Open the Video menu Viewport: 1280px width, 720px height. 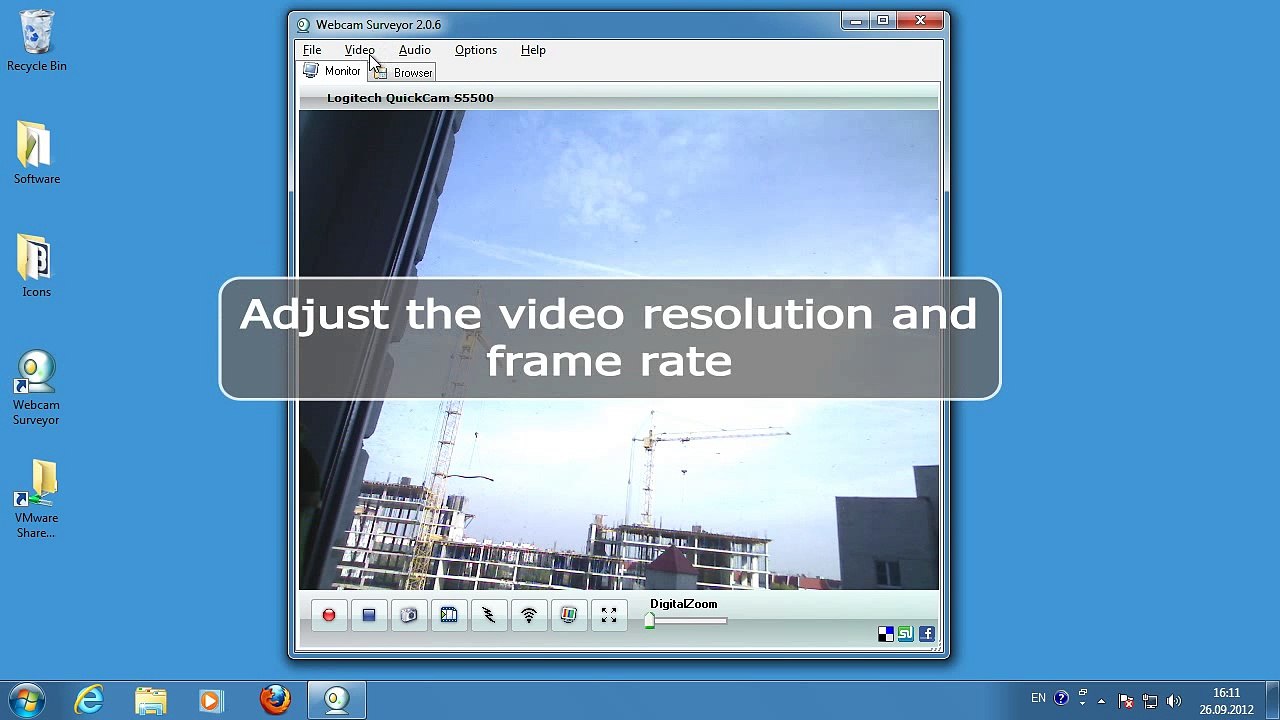[x=359, y=50]
